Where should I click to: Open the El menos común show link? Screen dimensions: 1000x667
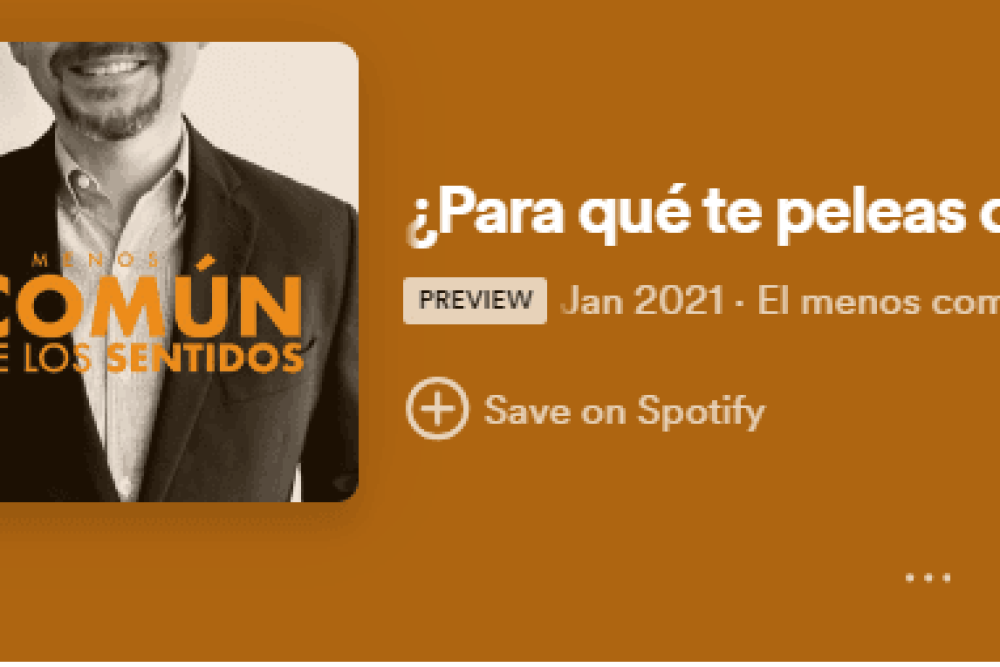(878, 301)
